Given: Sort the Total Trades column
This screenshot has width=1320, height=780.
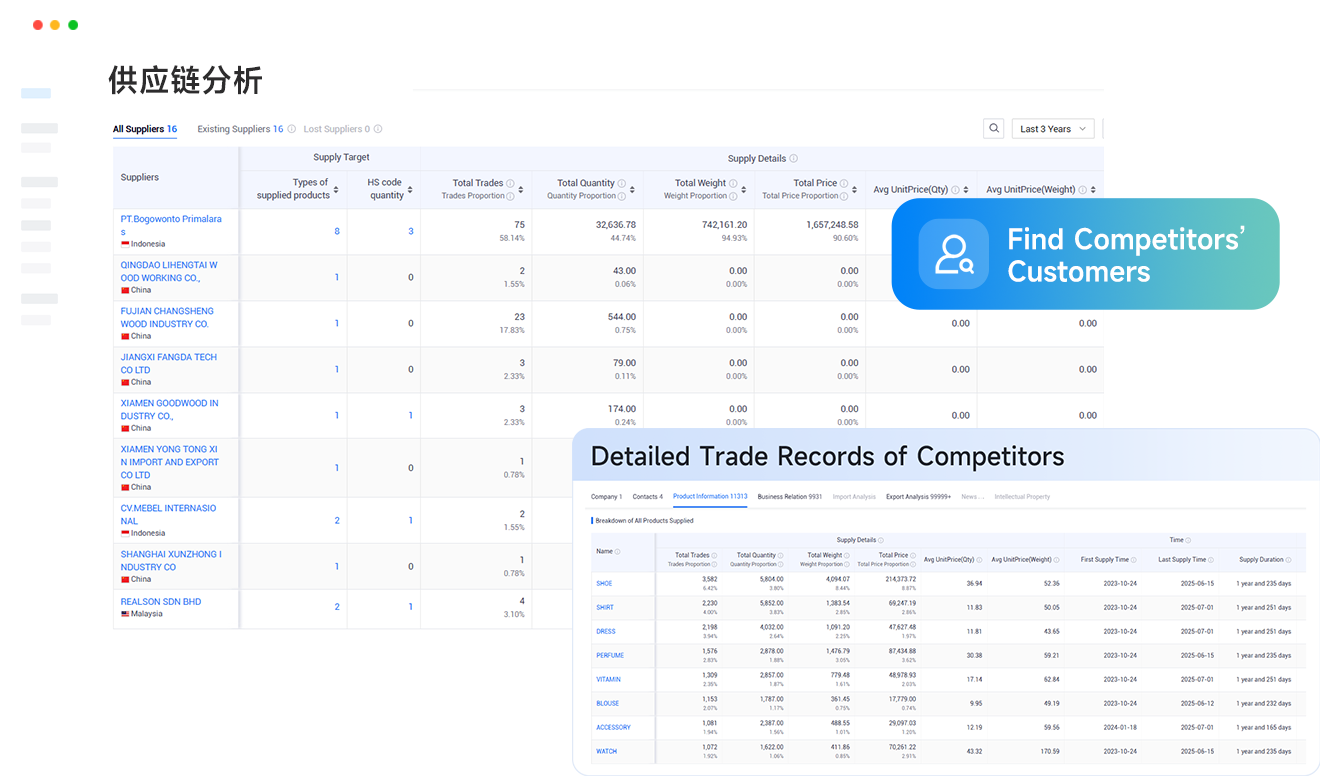Looking at the screenshot, I should (522, 190).
